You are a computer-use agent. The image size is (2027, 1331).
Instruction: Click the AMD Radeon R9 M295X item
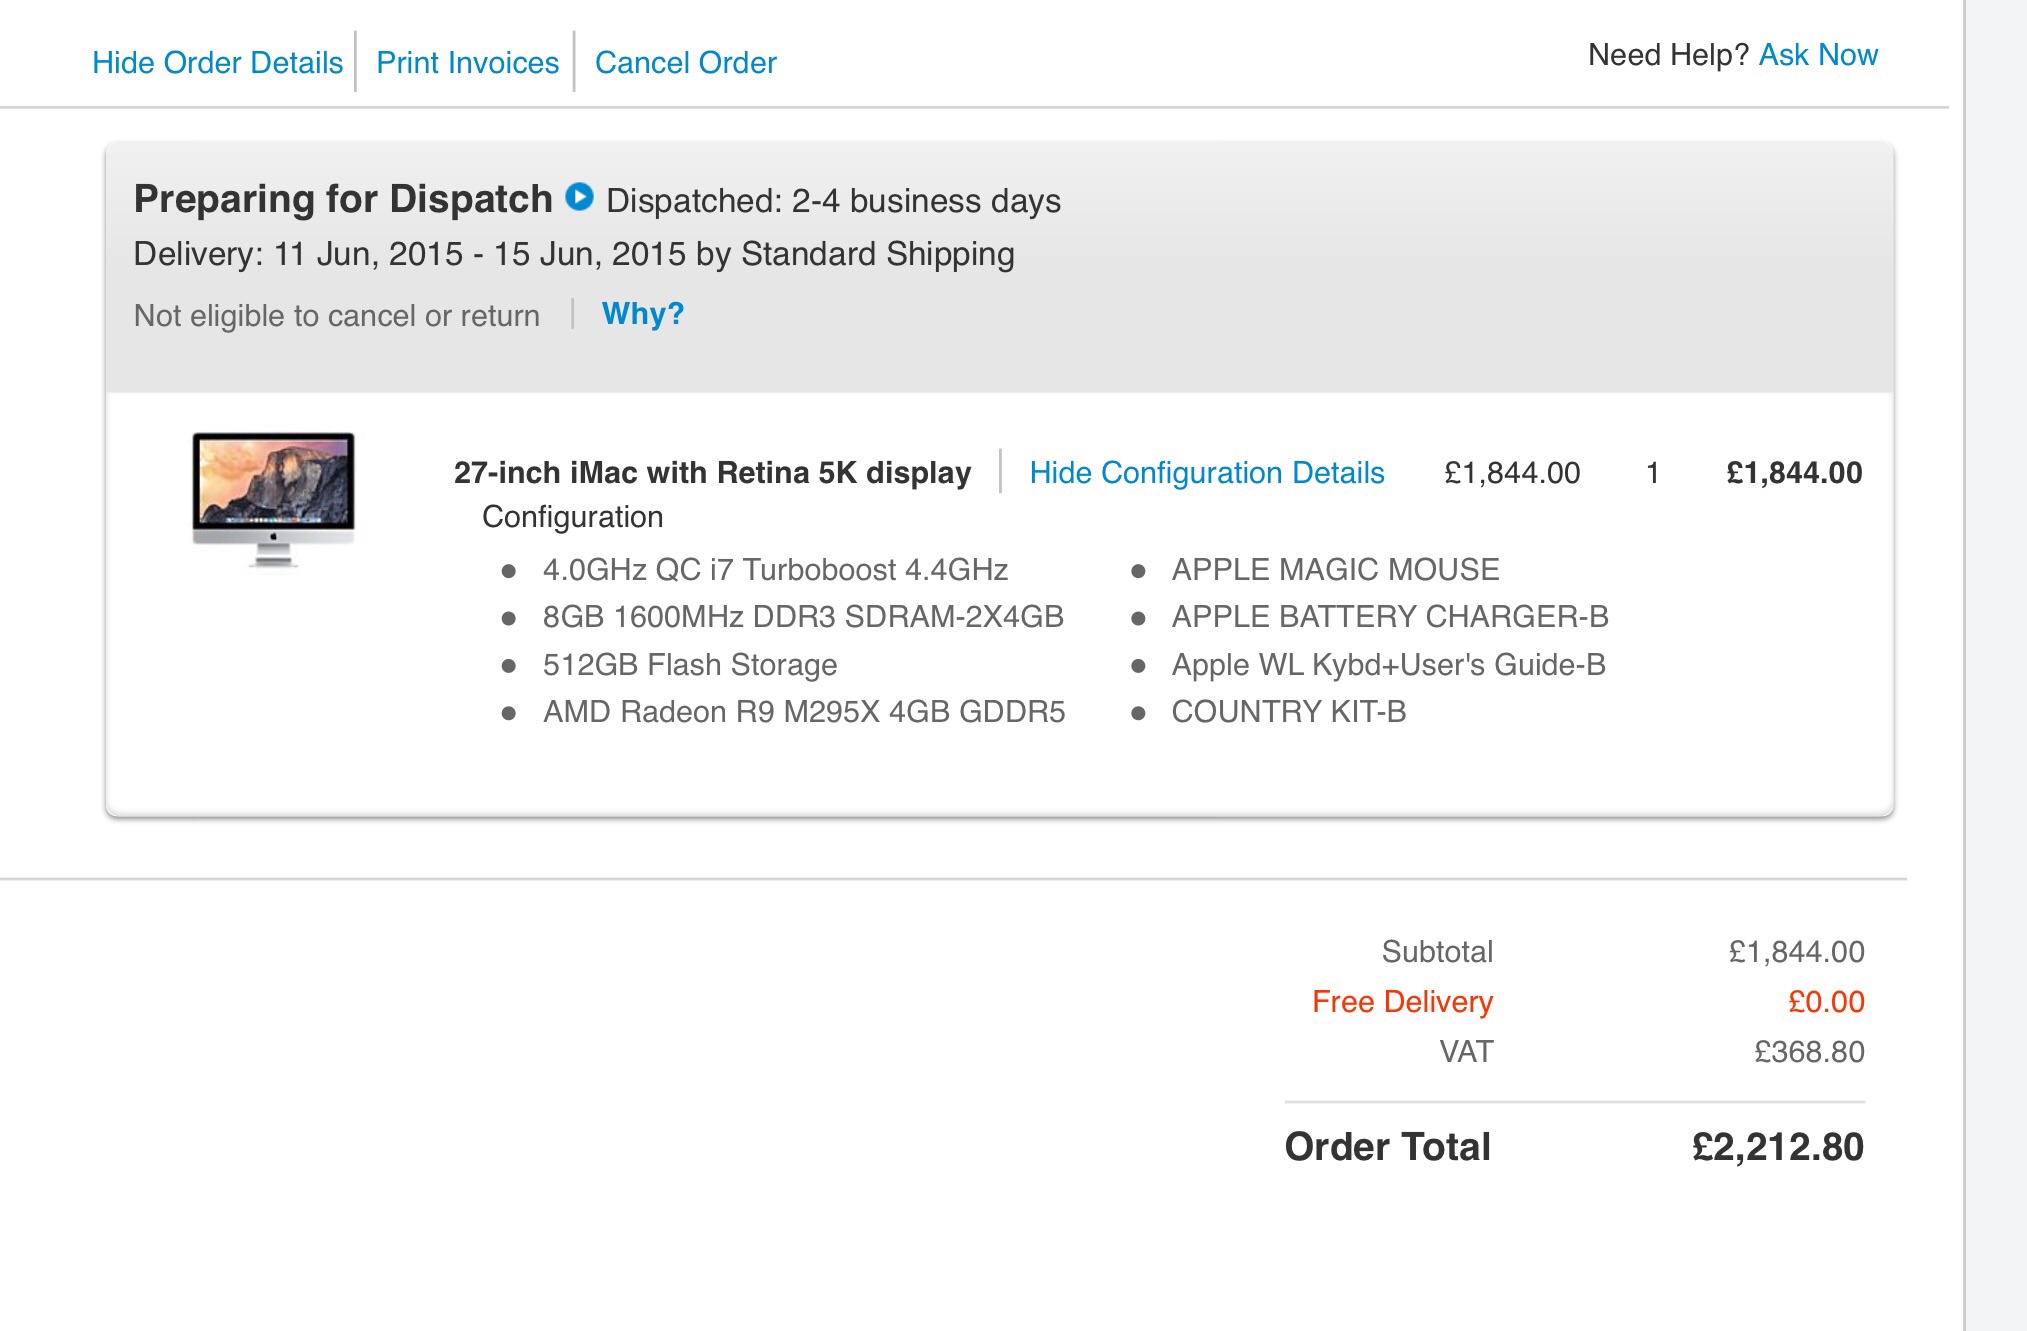(x=803, y=712)
